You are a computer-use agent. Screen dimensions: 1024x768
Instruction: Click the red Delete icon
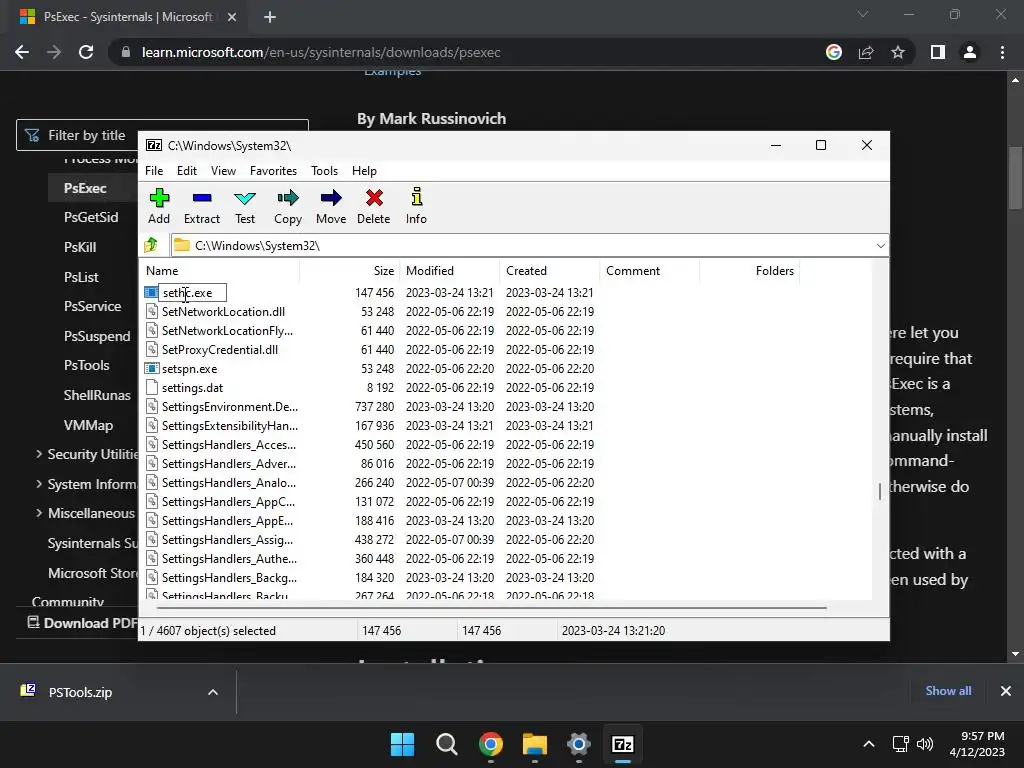(374, 198)
